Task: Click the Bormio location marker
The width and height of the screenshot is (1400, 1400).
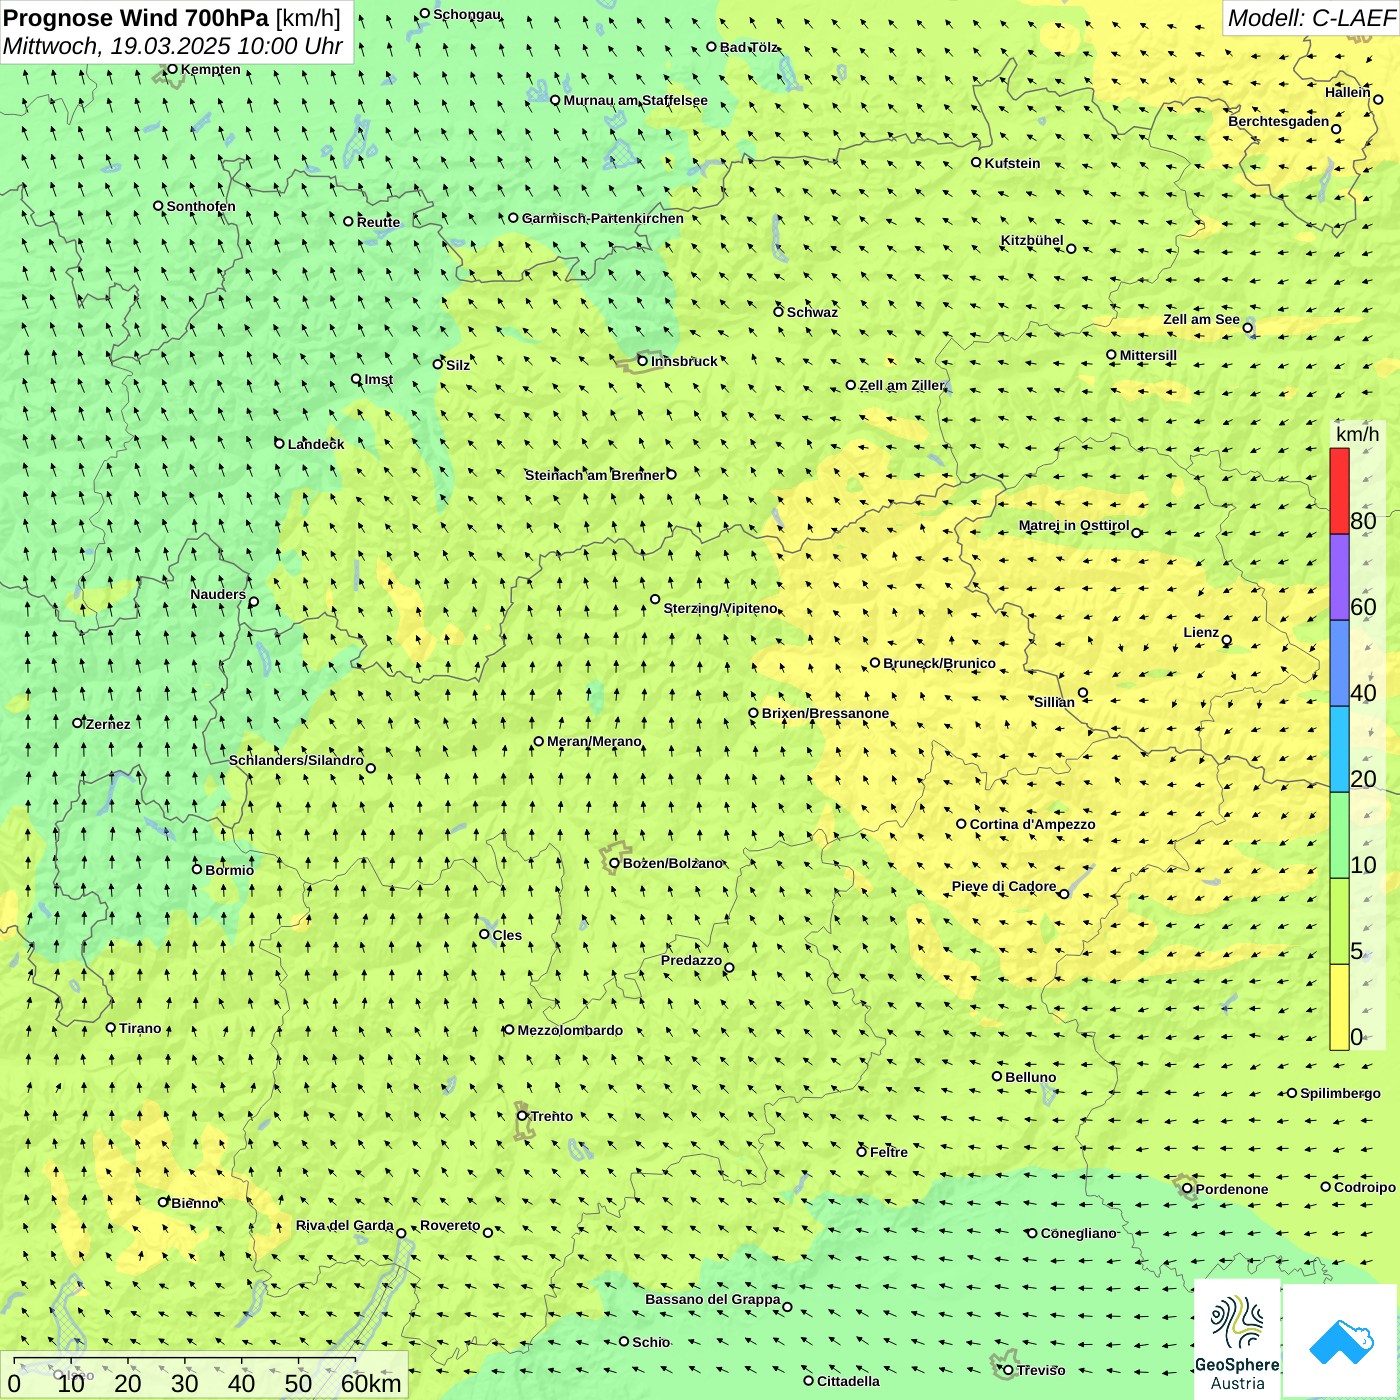Action: point(197,869)
